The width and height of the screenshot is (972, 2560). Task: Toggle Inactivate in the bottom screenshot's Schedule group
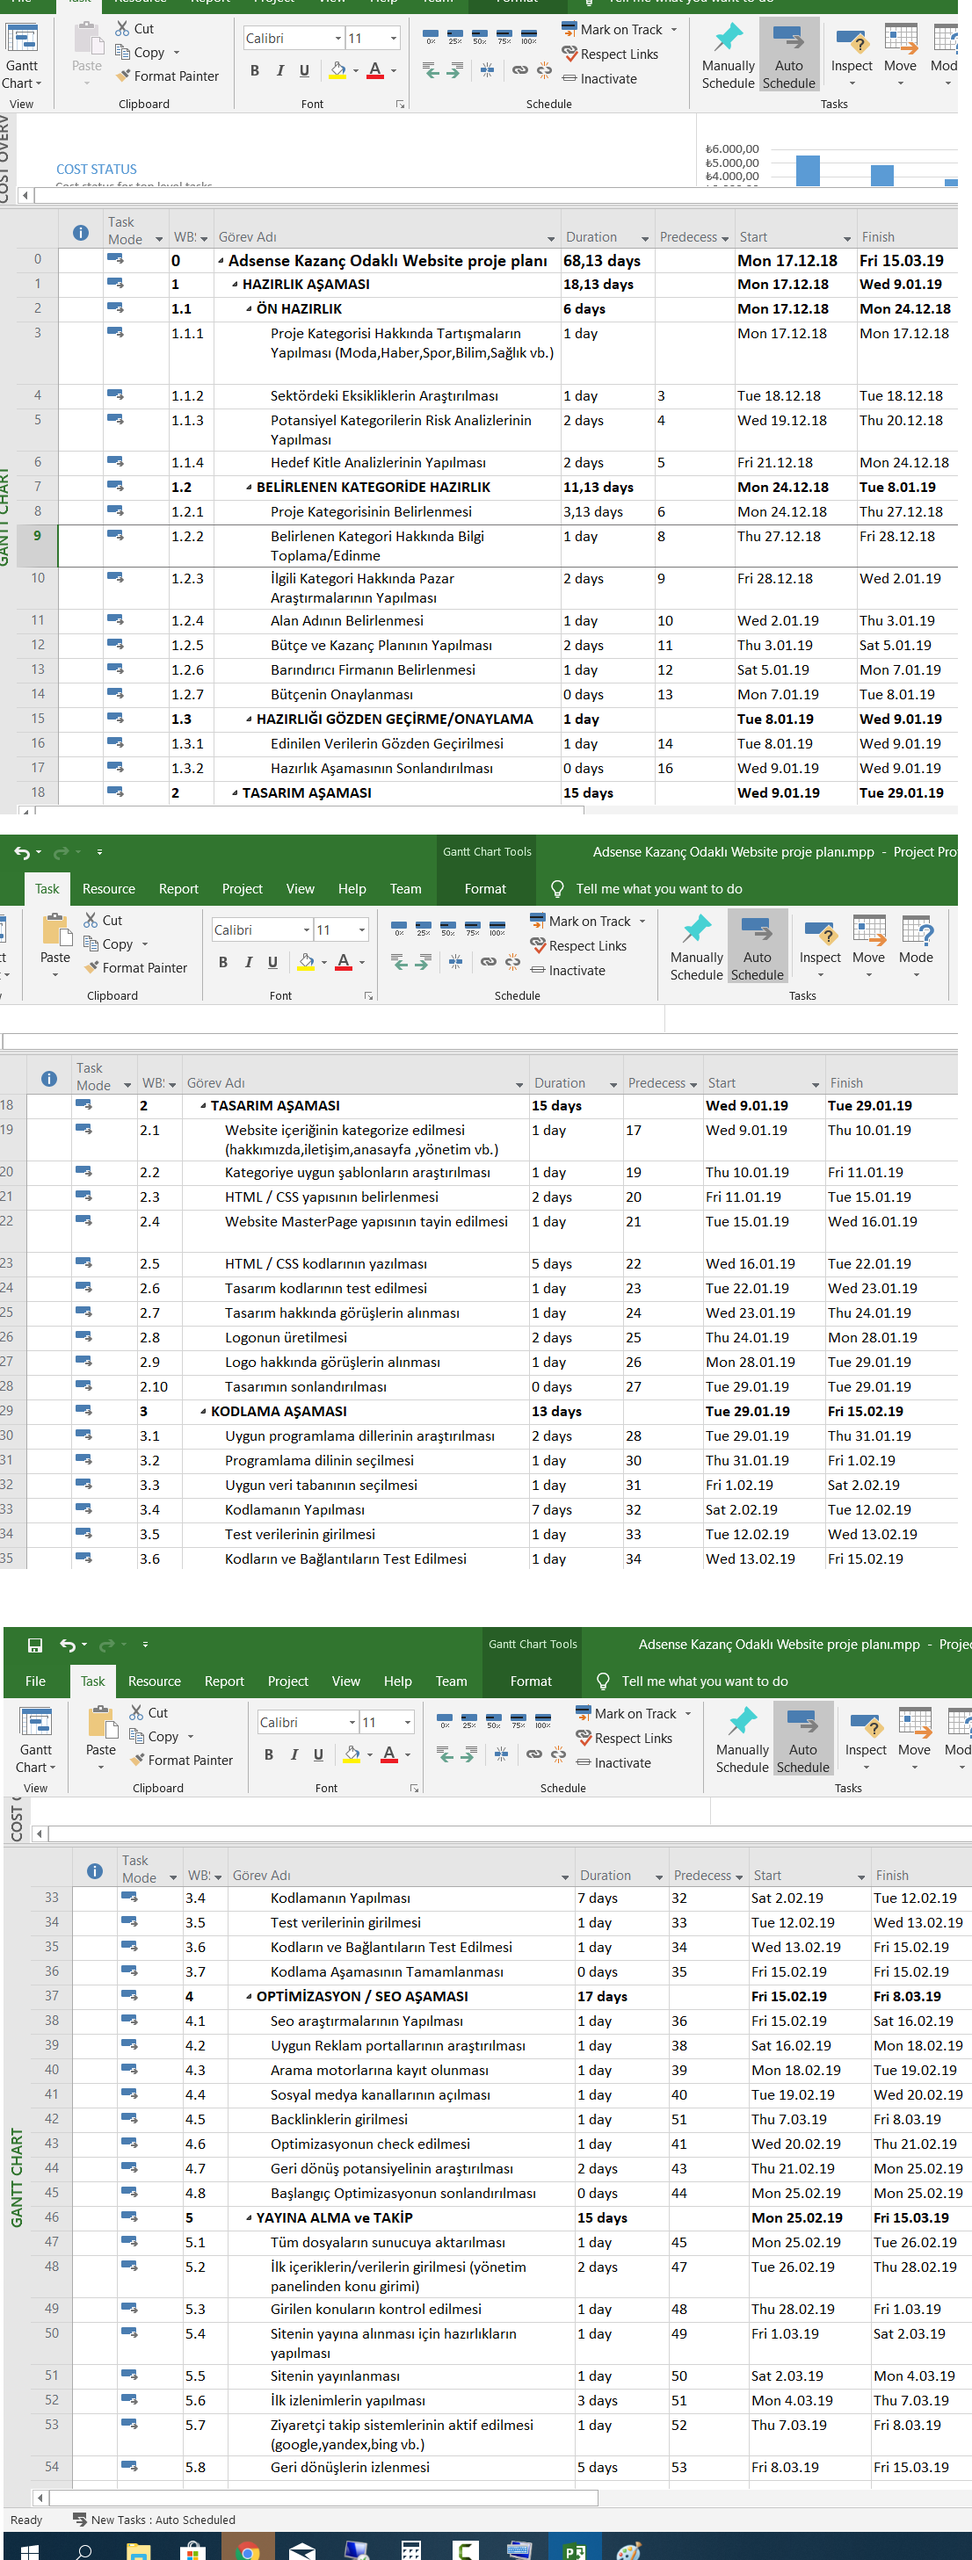click(613, 1763)
